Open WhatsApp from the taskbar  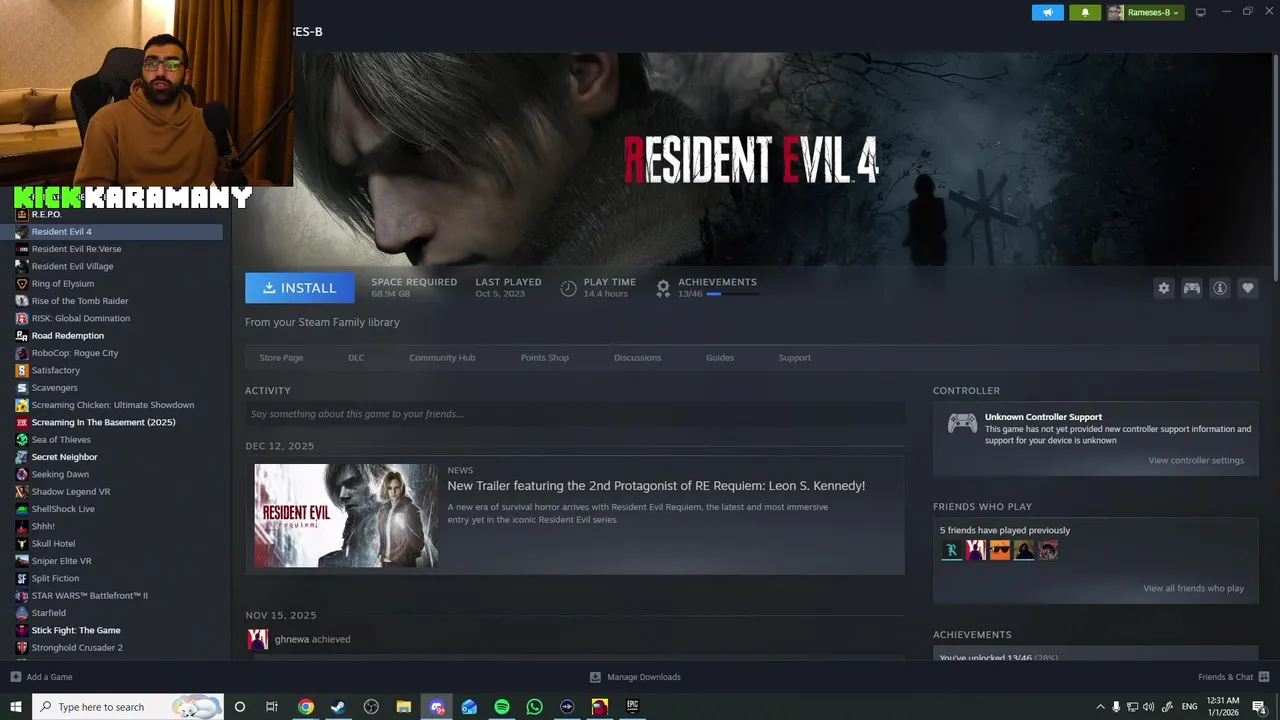click(x=534, y=707)
